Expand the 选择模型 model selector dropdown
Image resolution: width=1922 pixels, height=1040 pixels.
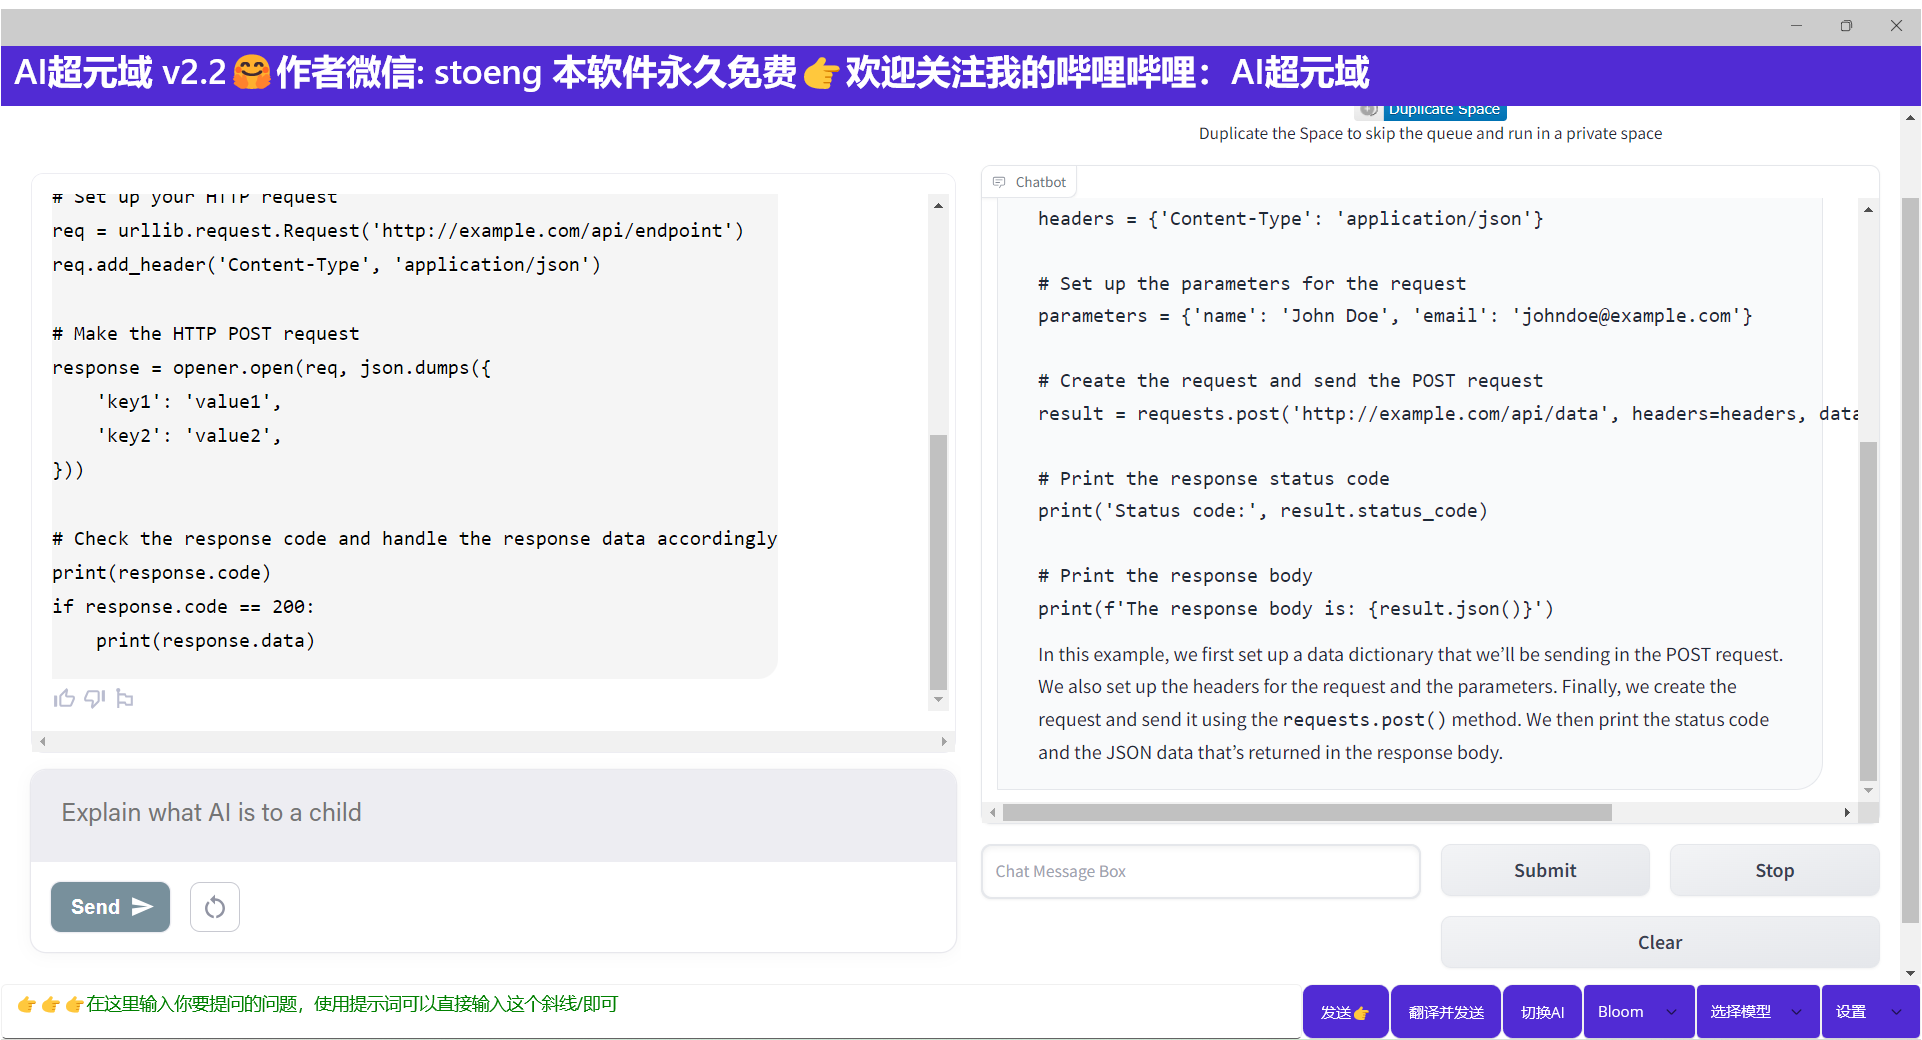1757,1012
